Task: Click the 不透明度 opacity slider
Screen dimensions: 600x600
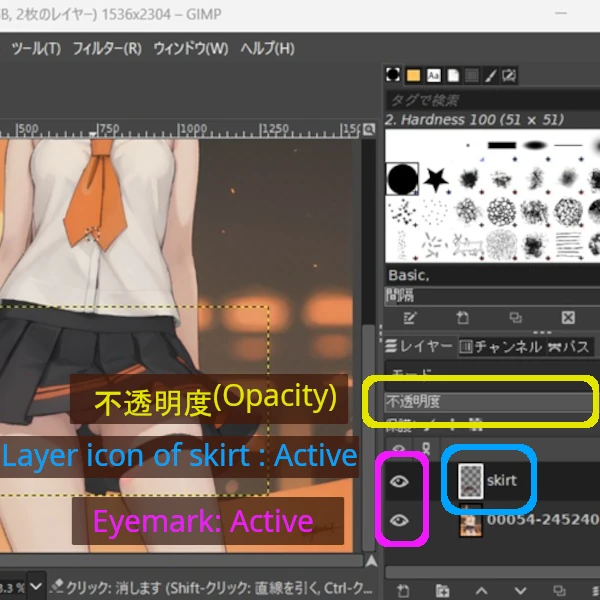Action: tap(492, 402)
